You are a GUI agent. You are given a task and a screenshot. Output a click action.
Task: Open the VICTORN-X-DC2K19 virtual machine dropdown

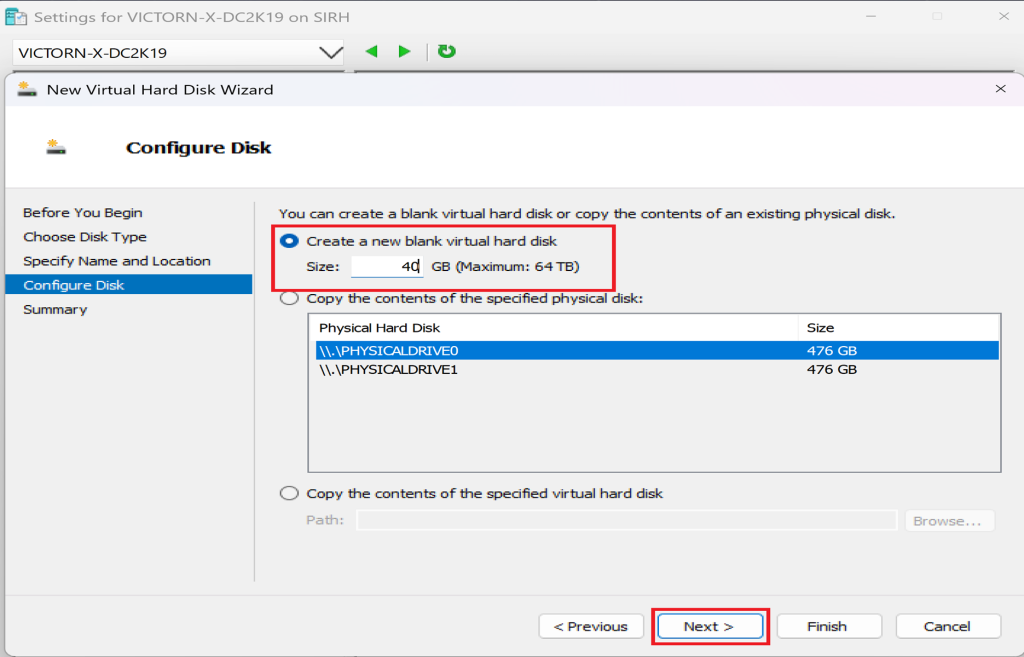tap(329, 52)
